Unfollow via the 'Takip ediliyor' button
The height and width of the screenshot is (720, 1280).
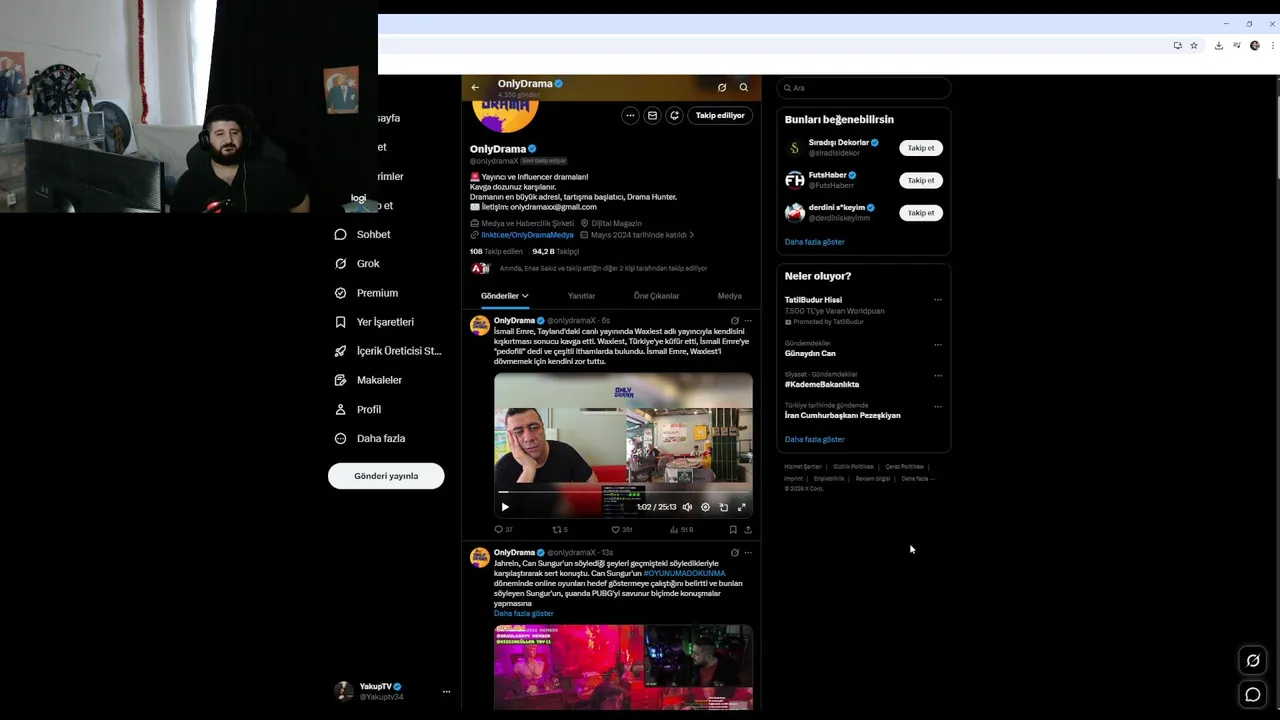[720, 116]
